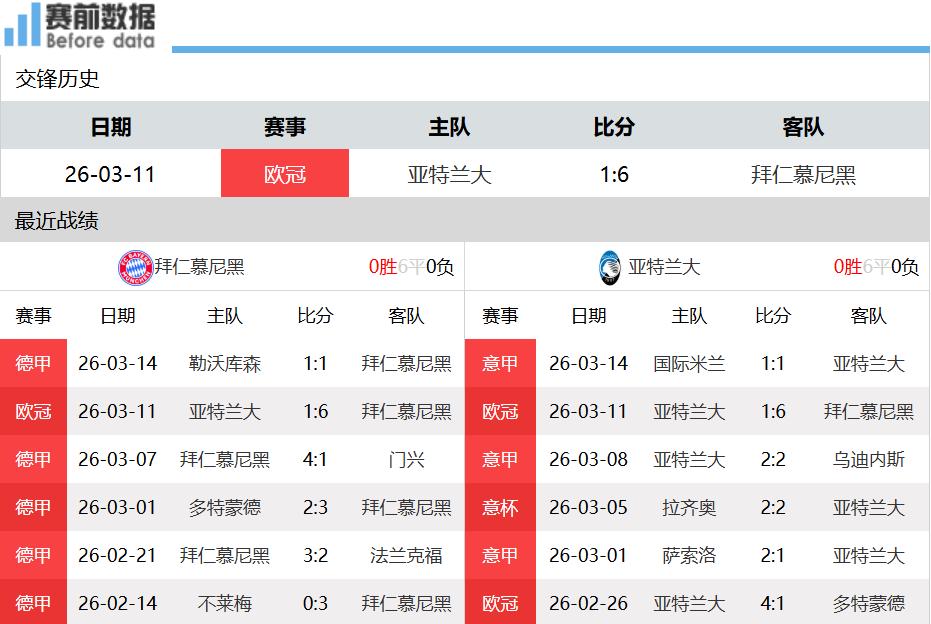Click 亚特兰大 team name beside Atalanta crest
The width and height of the screenshot is (931, 624).
pyautogui.click(x=664, y=267)
